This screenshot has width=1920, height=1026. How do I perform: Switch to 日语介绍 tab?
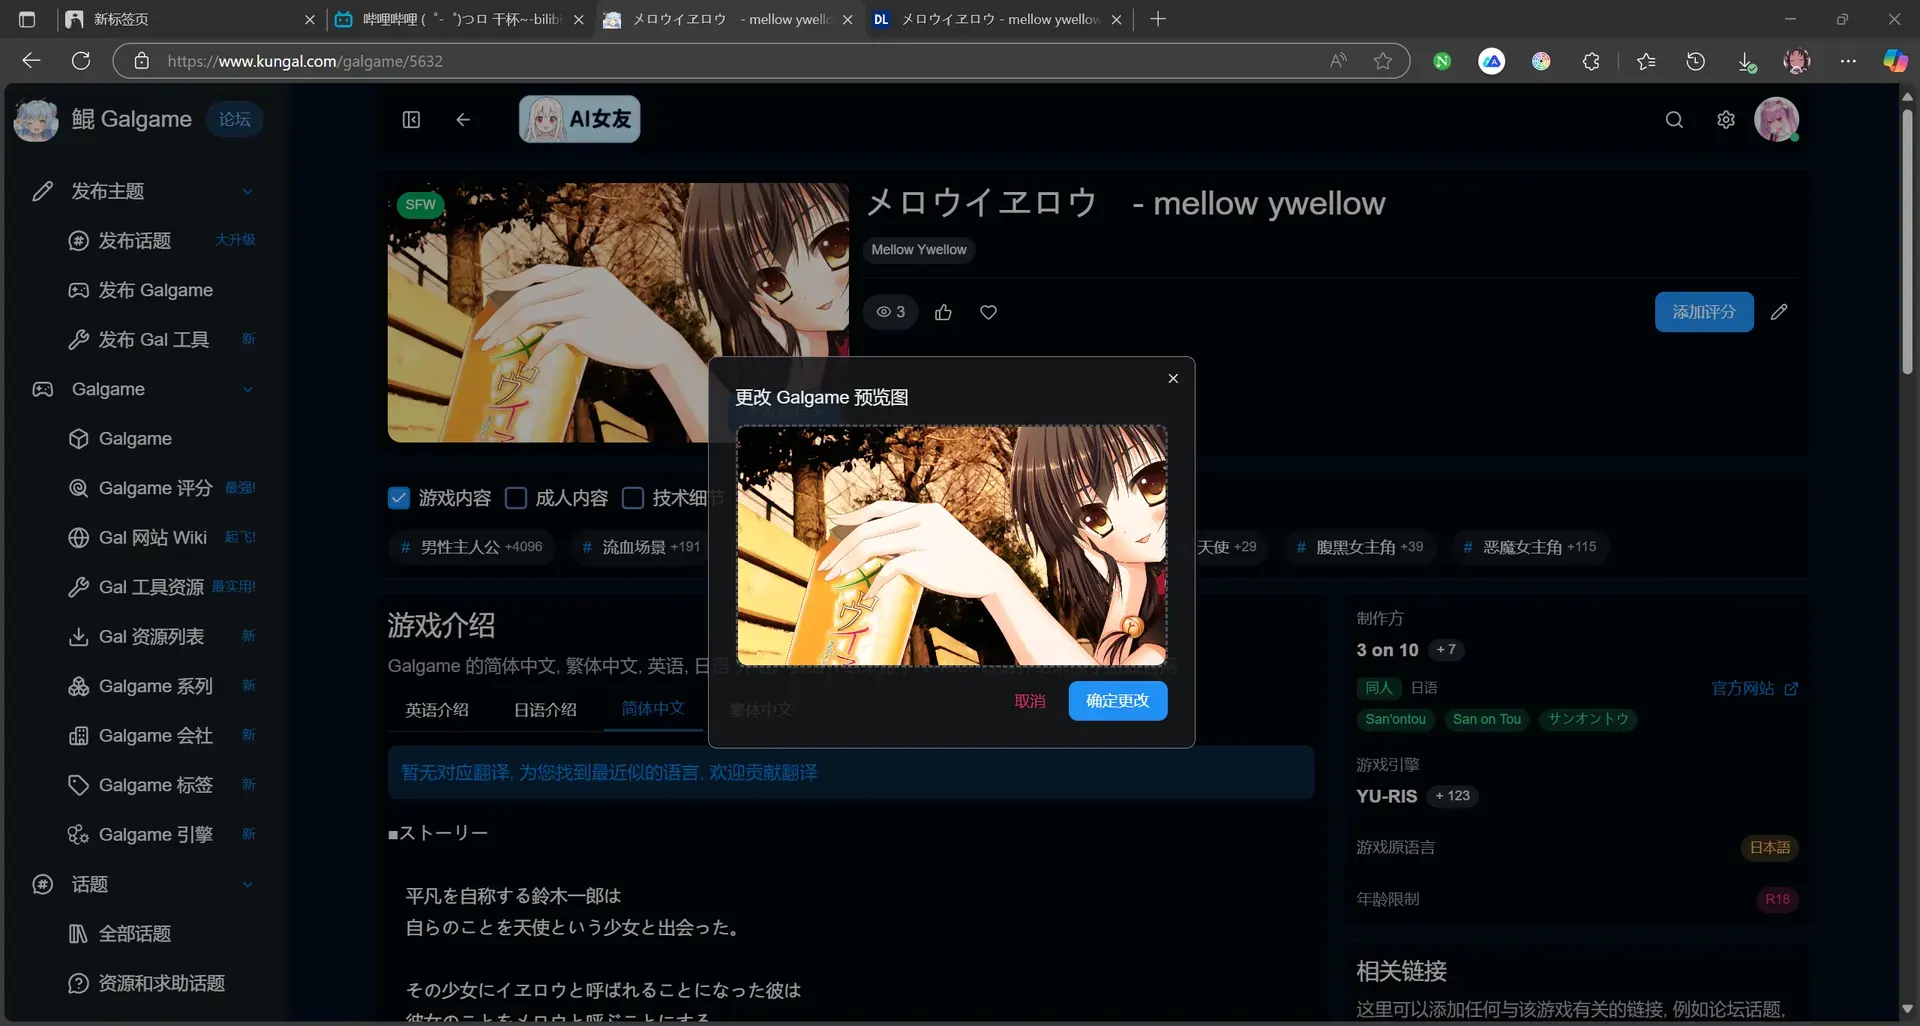[545, 710]
